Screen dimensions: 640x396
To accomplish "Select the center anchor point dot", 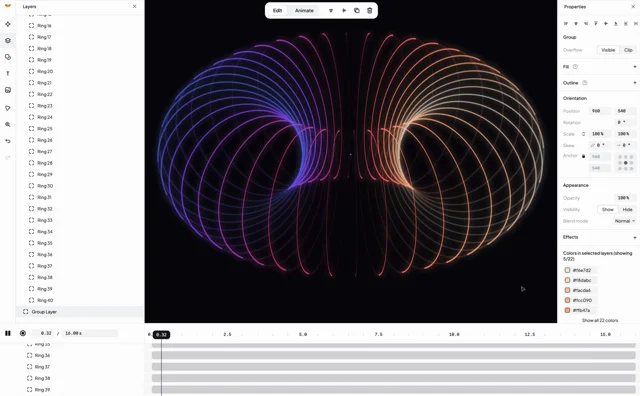I will (626, 163).
